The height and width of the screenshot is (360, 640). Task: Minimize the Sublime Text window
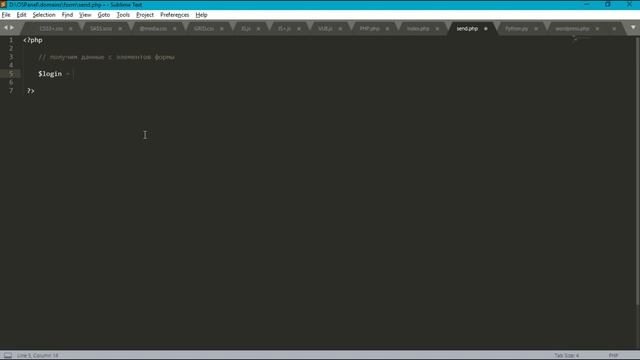tap(587, 4)
